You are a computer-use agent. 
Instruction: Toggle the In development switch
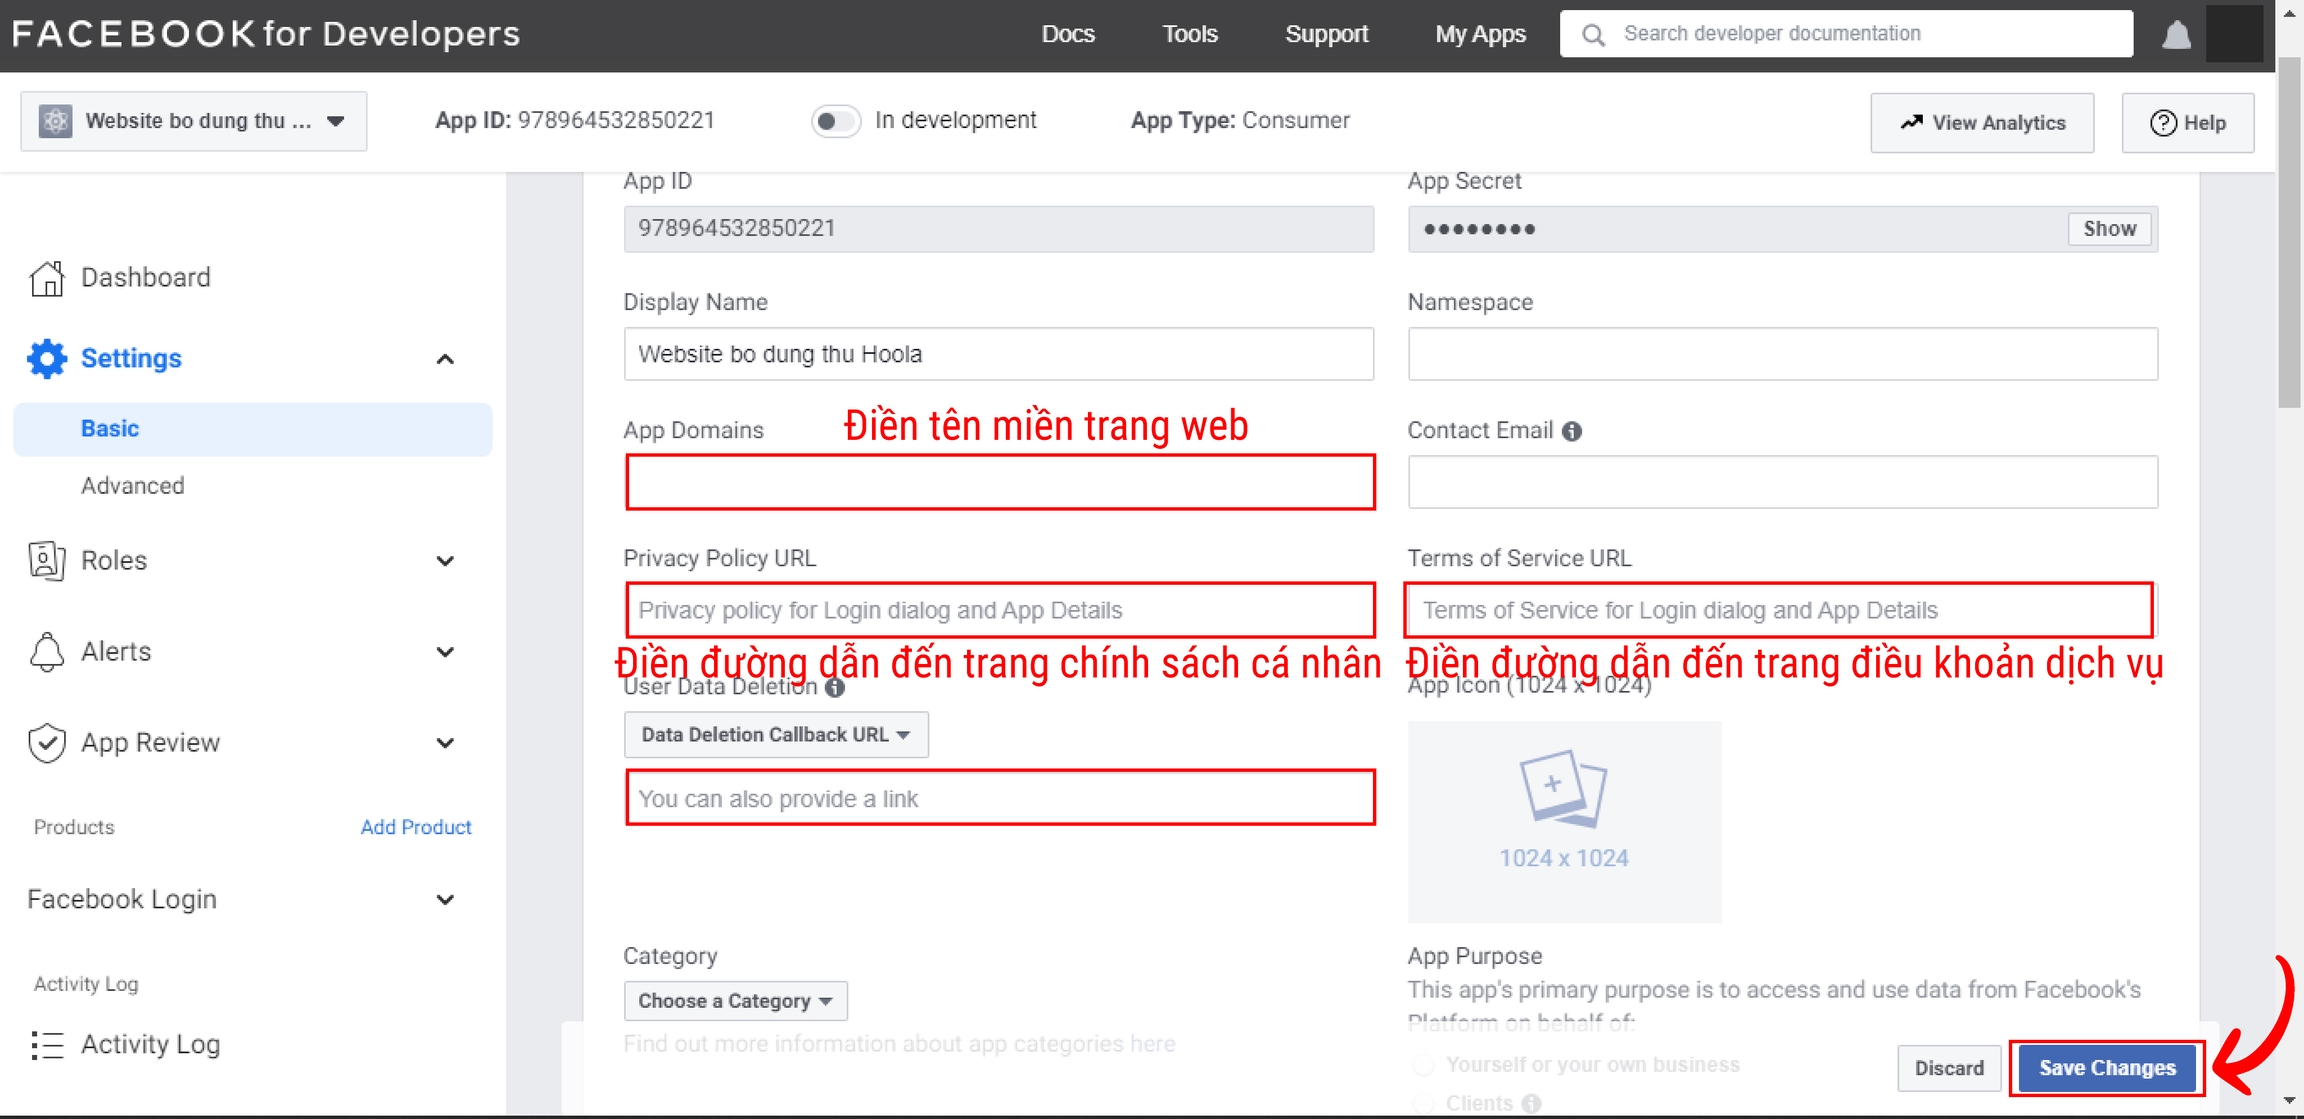click(834, 121)
